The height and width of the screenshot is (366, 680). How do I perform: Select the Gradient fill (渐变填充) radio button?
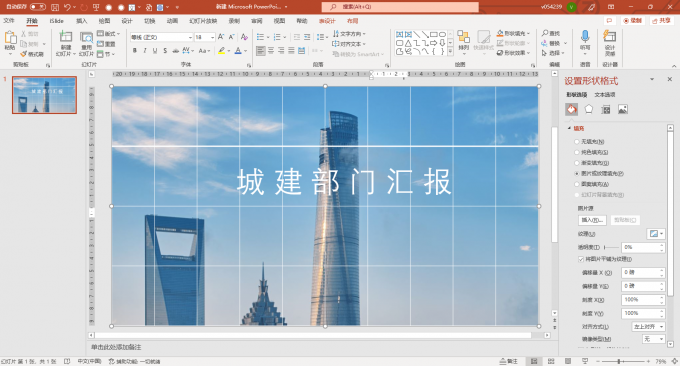[577, 163]
